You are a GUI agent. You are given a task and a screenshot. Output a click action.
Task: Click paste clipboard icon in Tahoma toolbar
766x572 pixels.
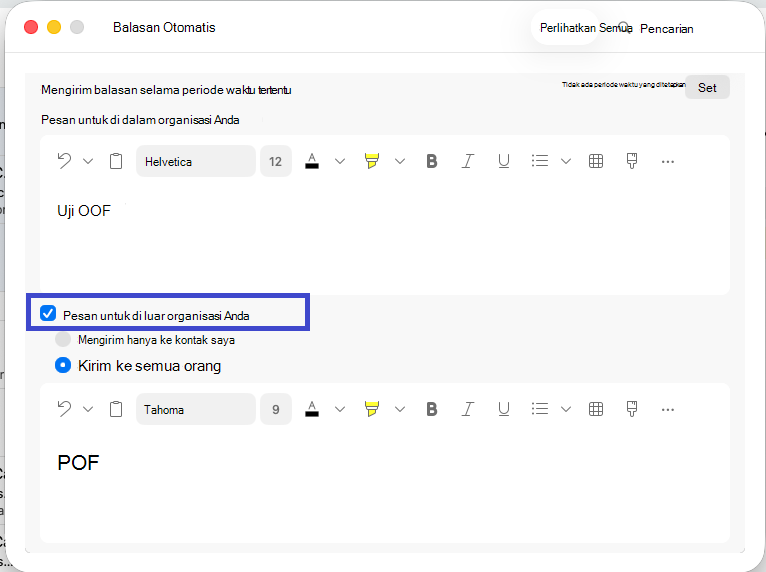pos(116,409)
